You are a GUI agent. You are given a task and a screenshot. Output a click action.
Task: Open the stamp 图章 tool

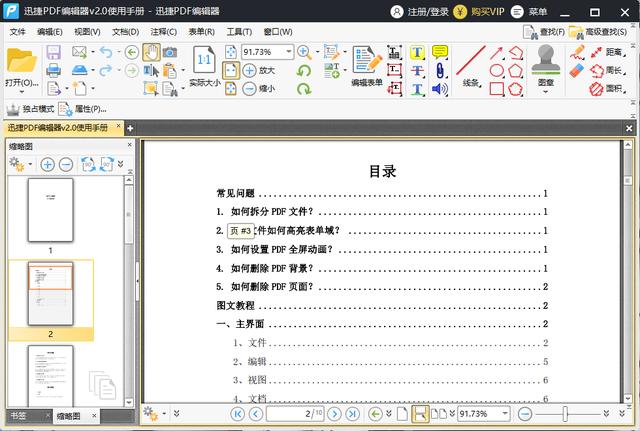pos(546,65)
